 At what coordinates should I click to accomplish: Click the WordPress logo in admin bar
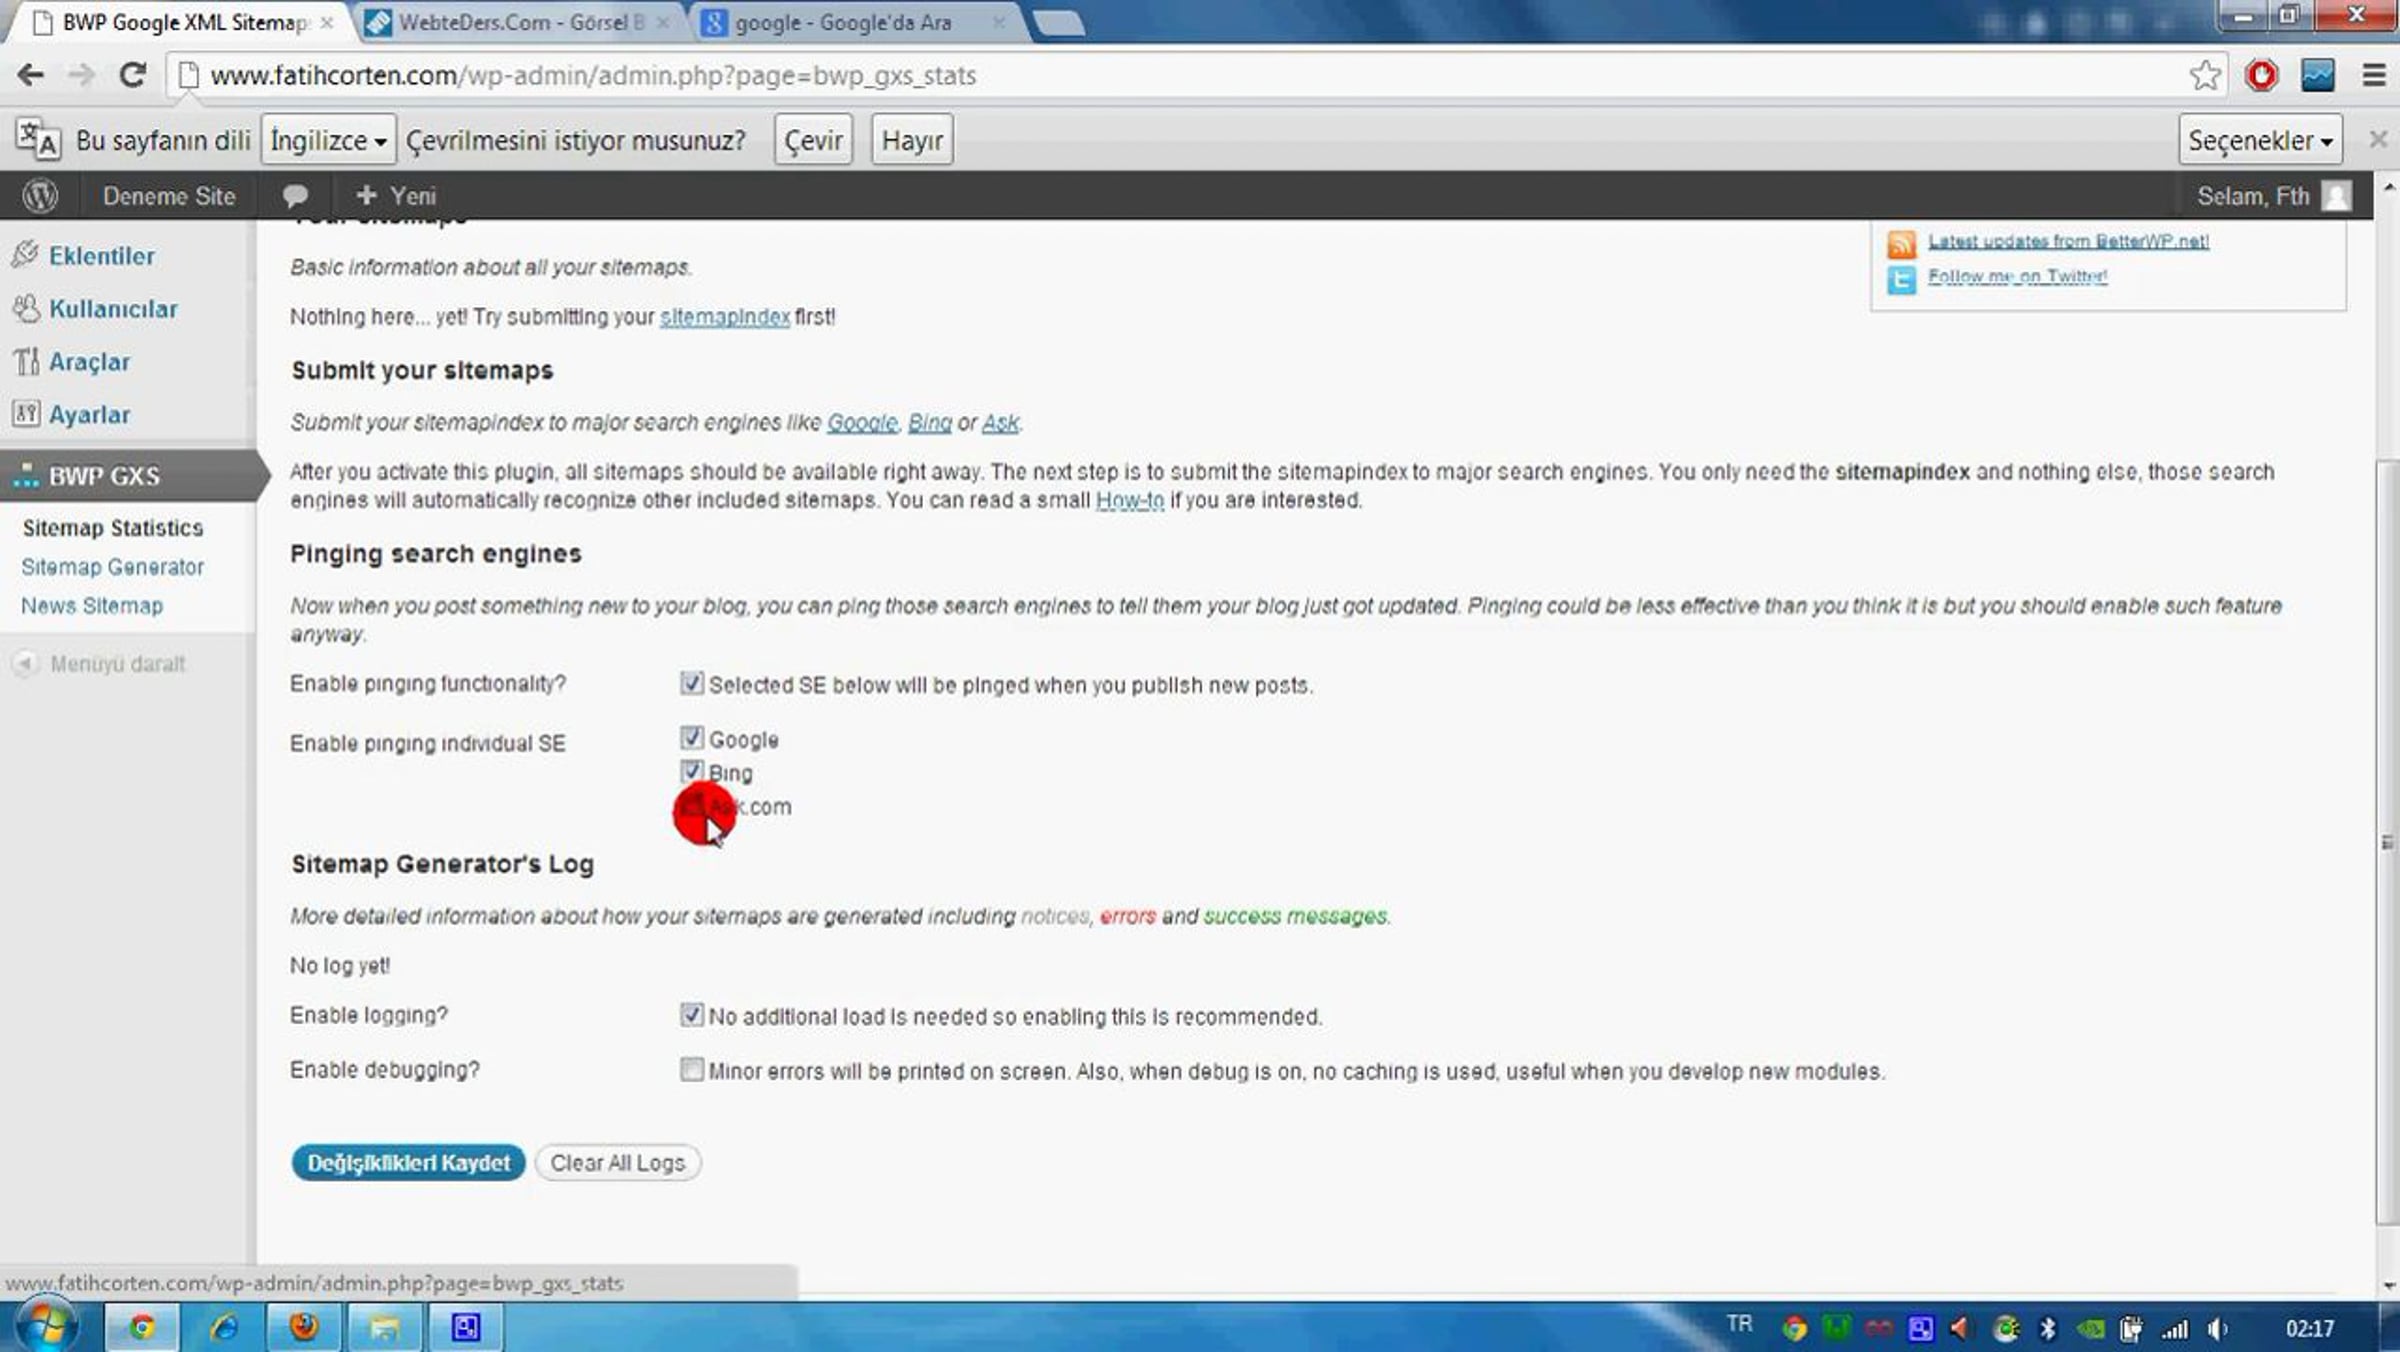(40, 196)
